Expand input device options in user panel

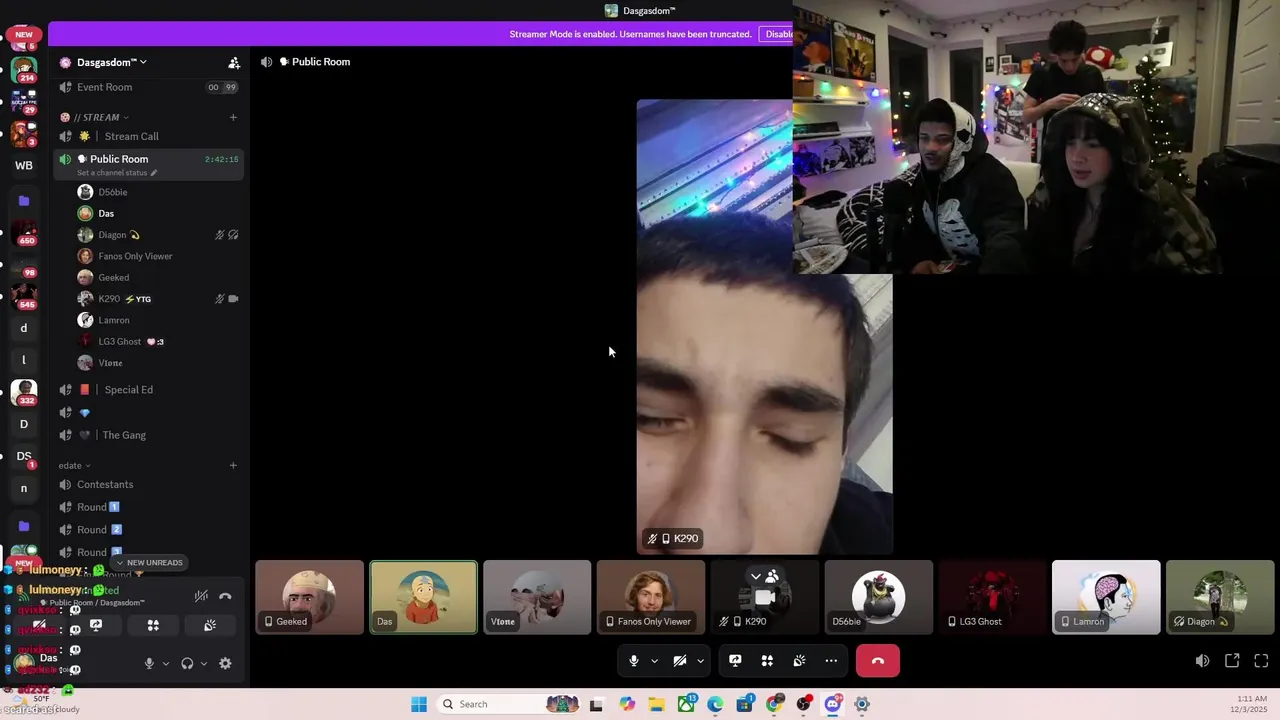(x=166, y=663)
